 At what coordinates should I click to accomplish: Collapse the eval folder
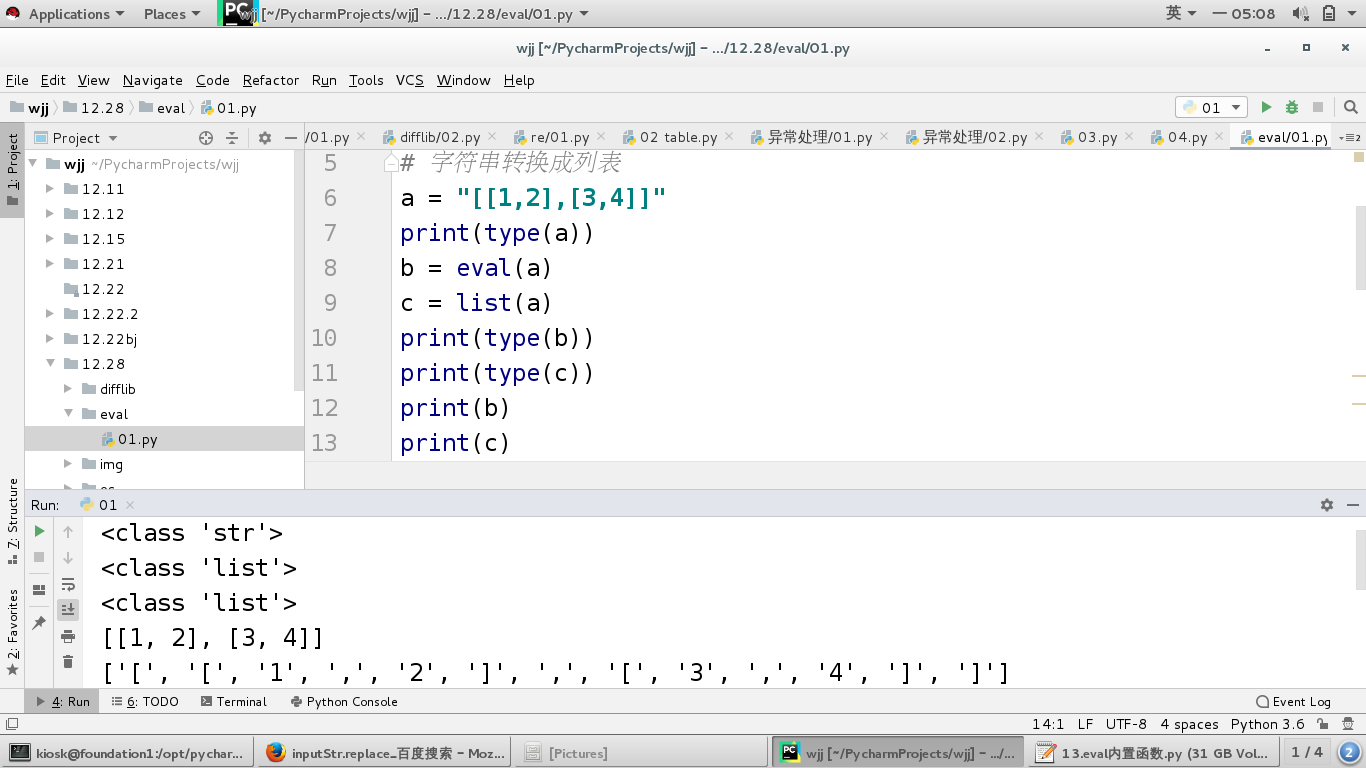(68, 414)
